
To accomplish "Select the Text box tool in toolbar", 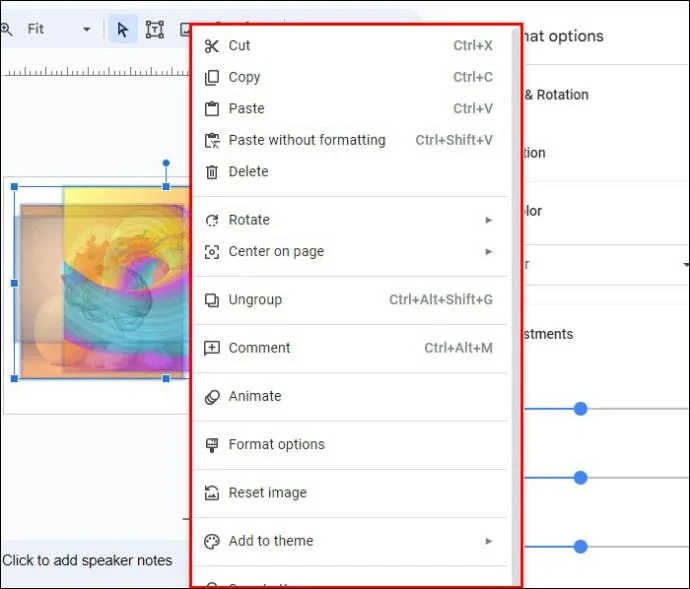I will (155, 29).
